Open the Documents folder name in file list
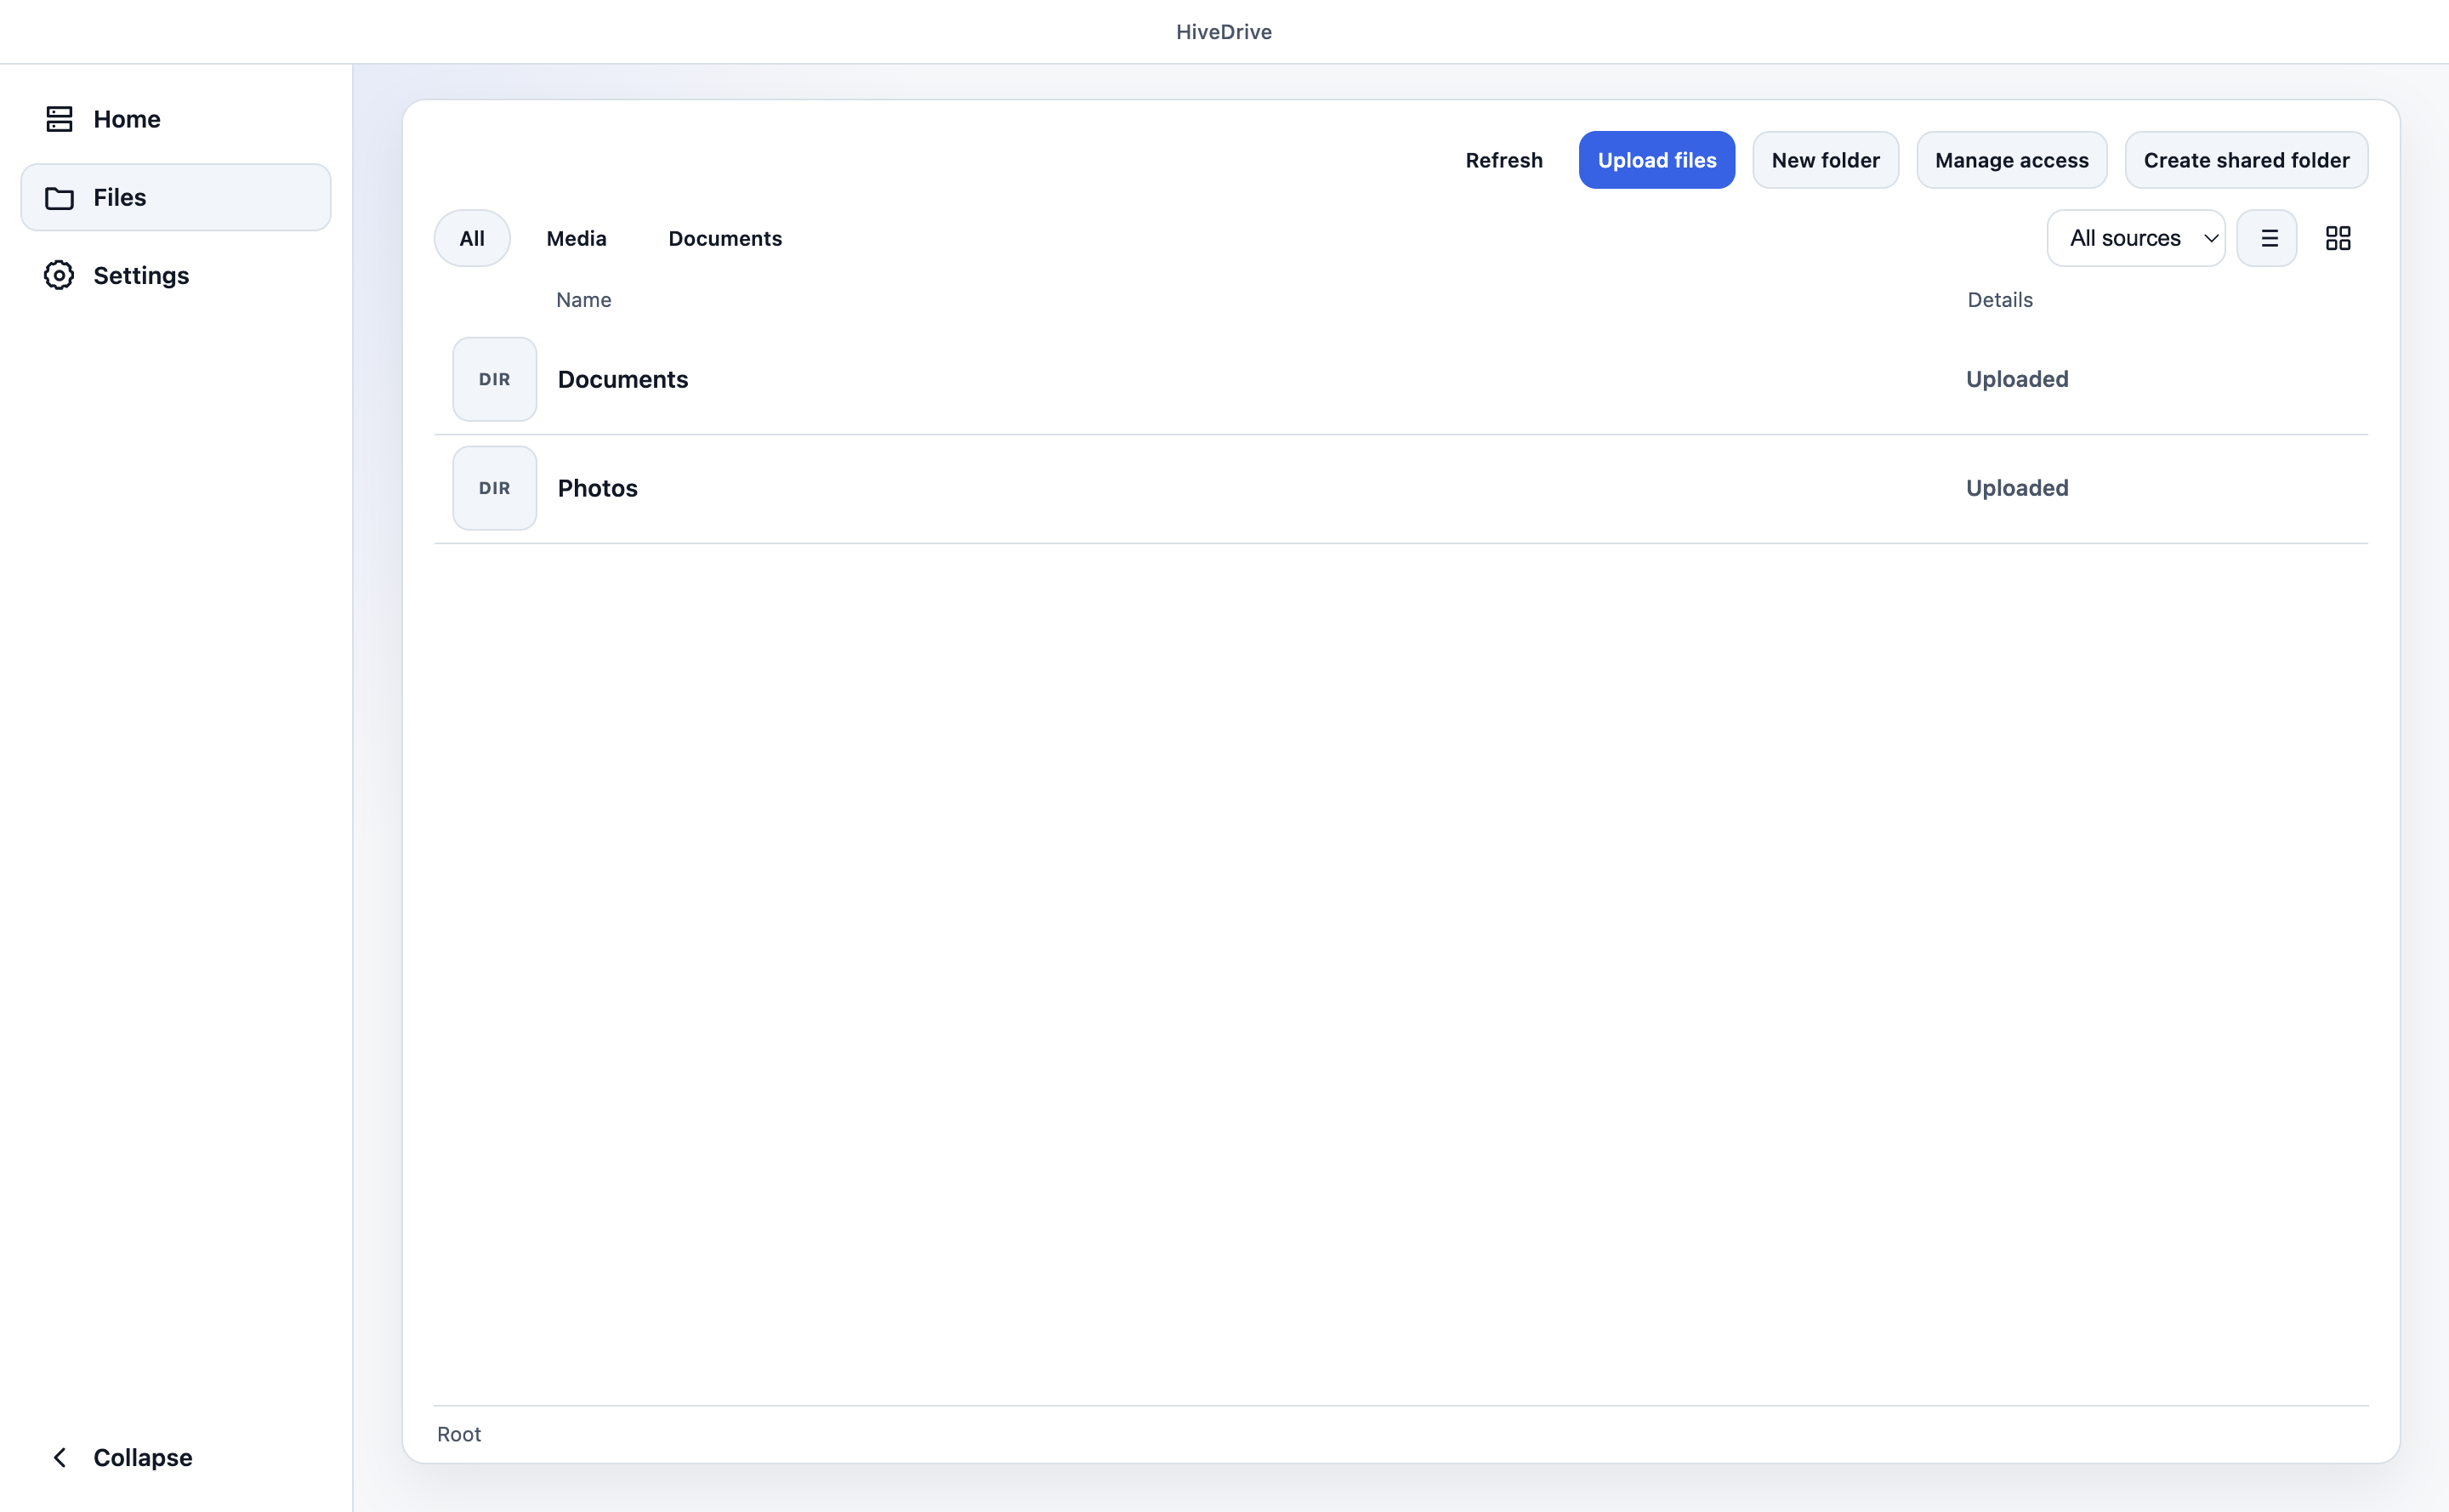Image resolution: width=2449 pixels, height=1512 pixels. click(x=623, y=379)
